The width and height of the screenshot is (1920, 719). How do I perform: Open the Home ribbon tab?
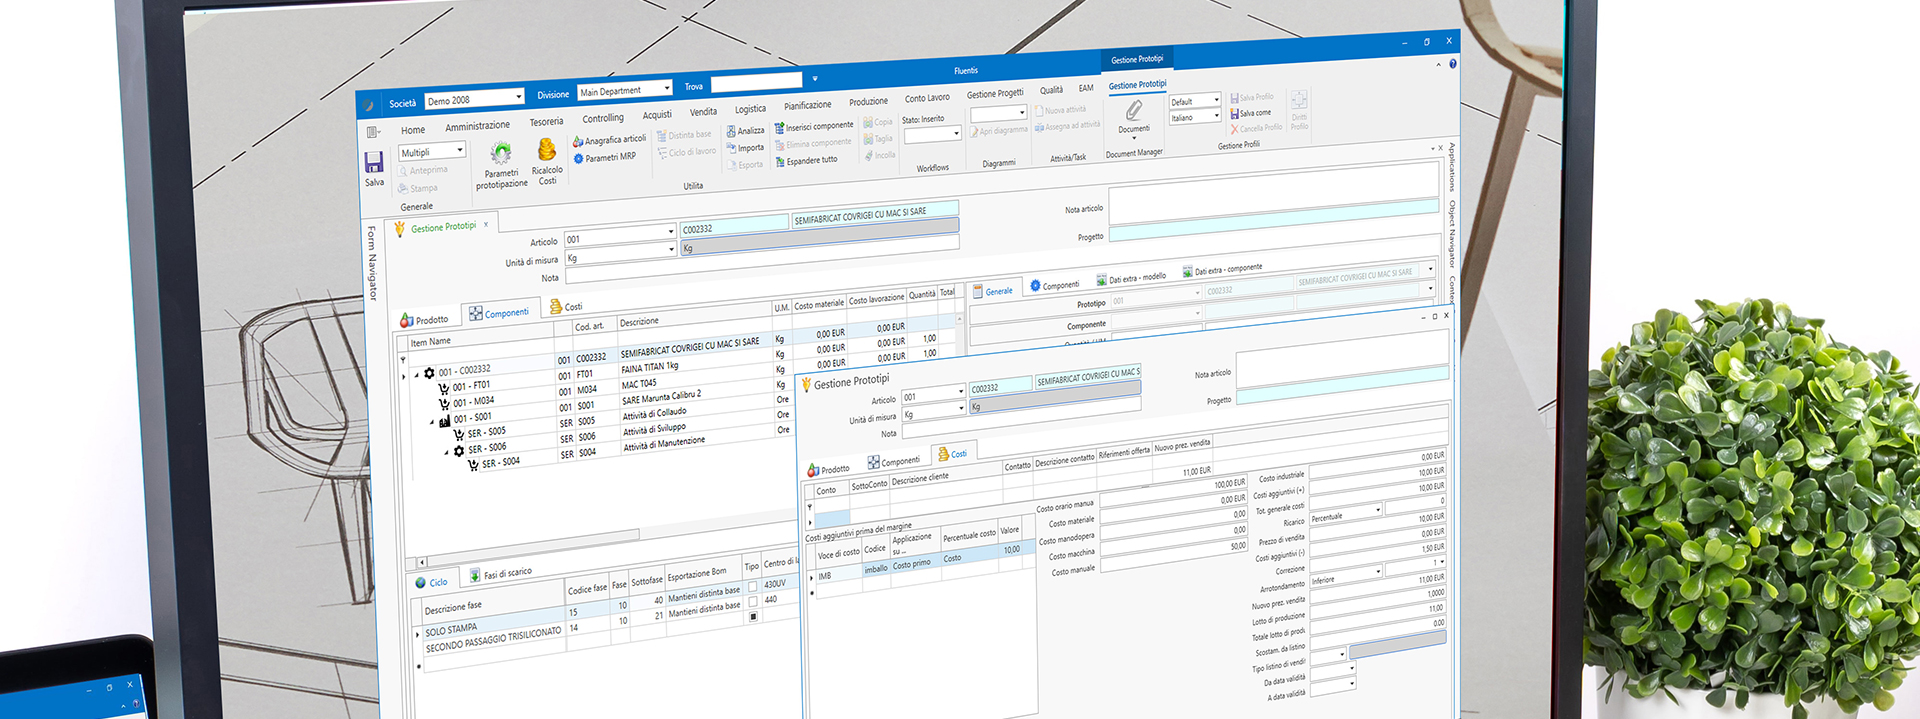coord(413,130)
